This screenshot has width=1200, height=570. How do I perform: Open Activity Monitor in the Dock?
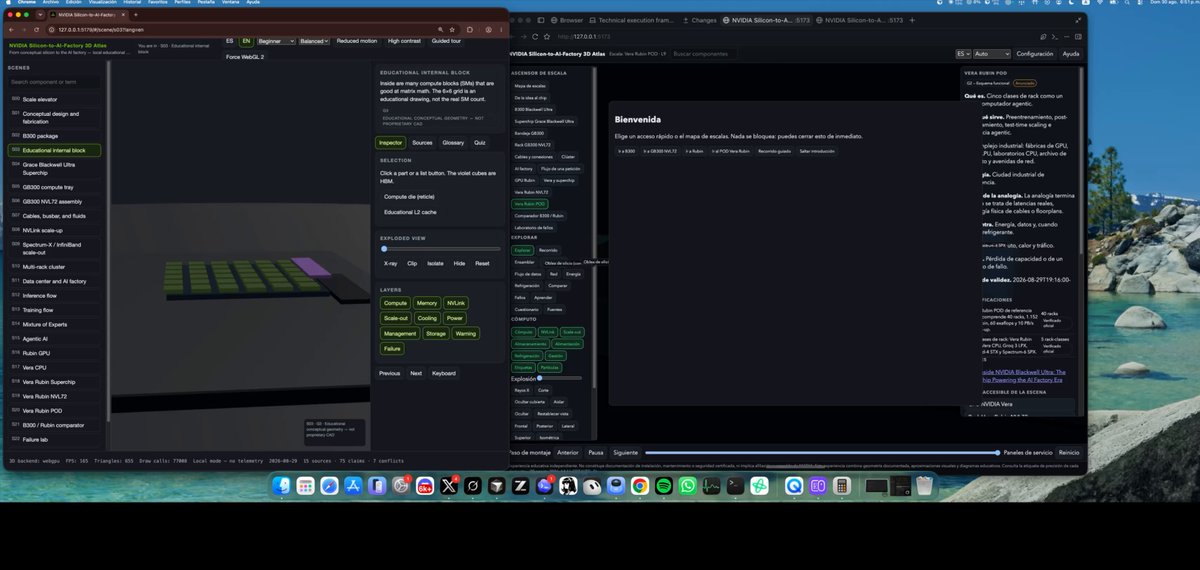click(x=712, y=486)
